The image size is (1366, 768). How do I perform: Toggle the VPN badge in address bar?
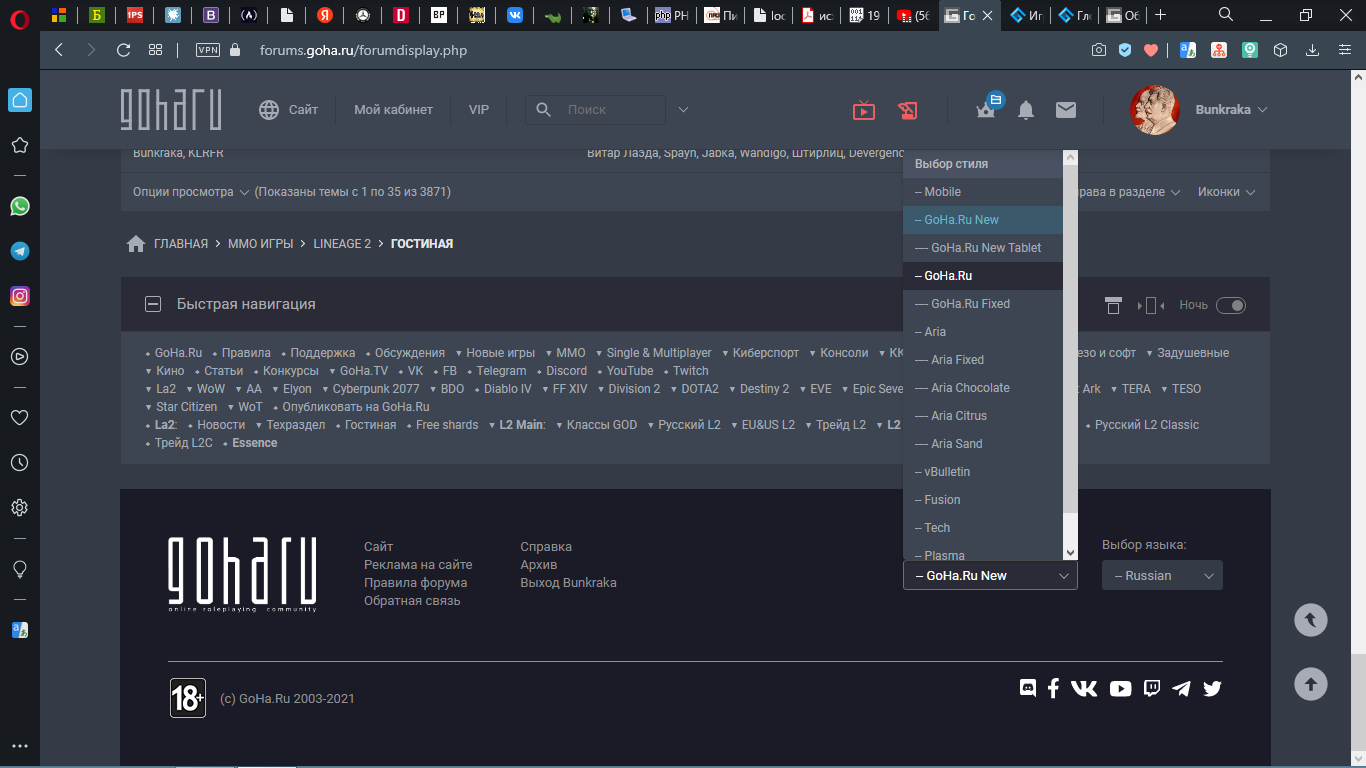(x=207, y=50)
